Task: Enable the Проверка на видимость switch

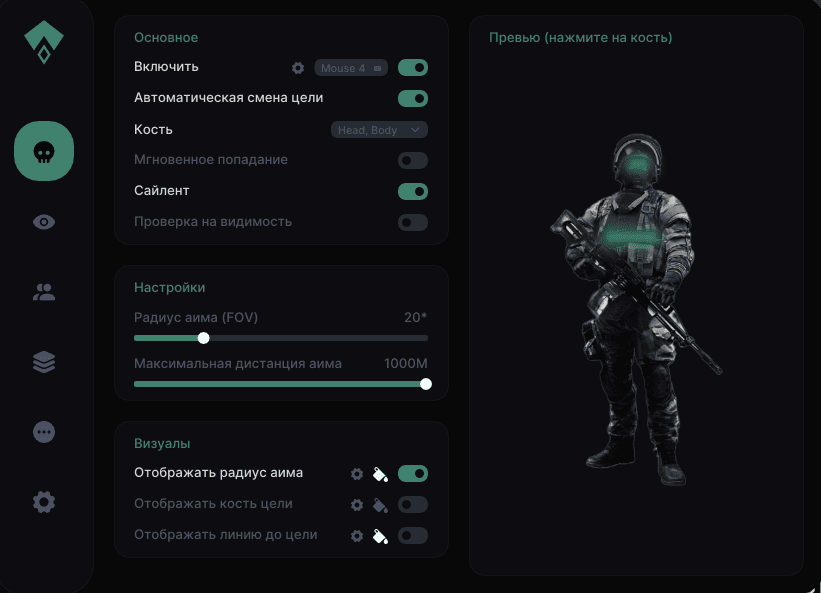Action: click(413, 222)
